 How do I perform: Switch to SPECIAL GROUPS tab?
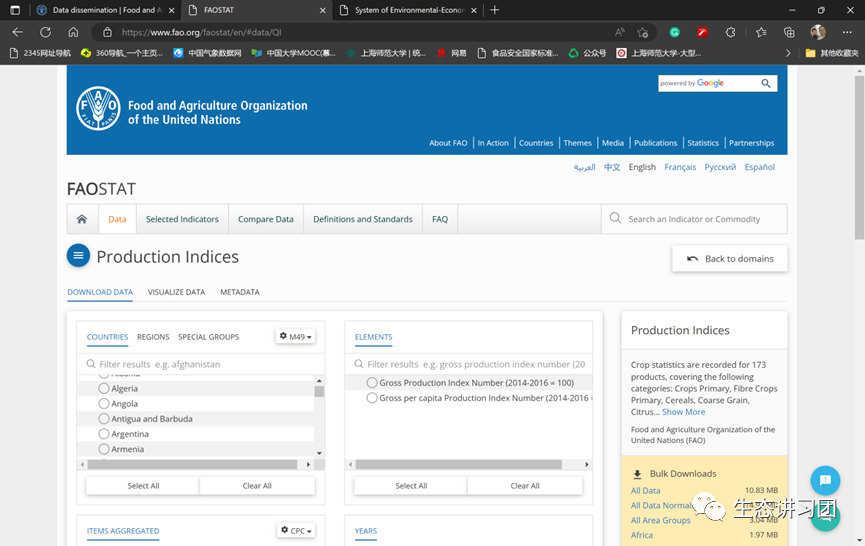coord(209,337)
